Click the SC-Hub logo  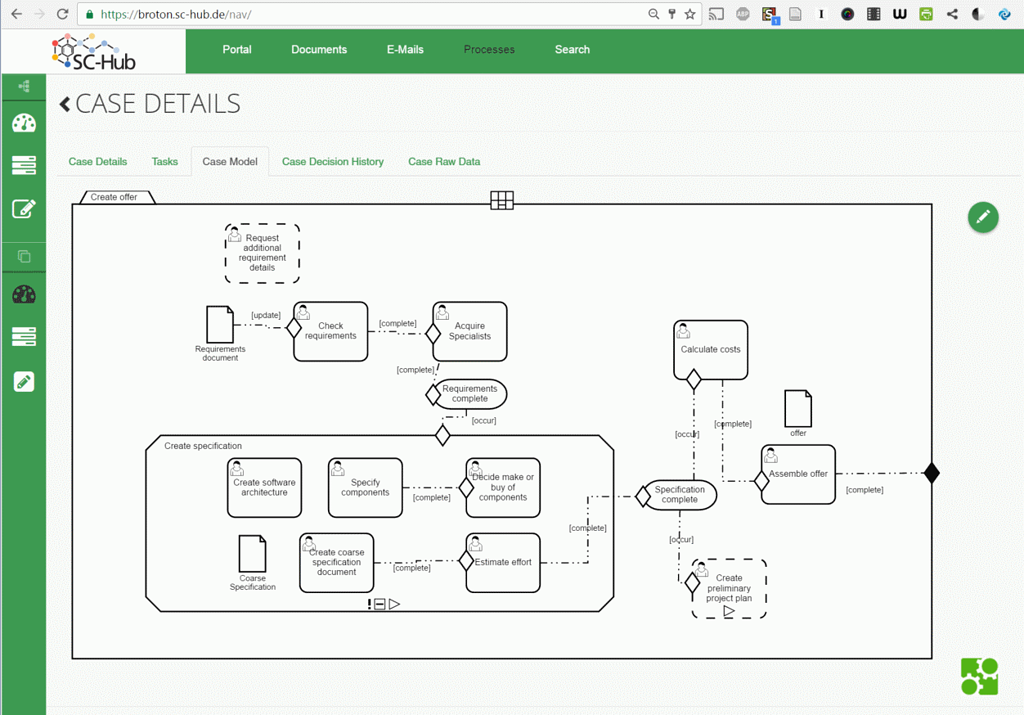tap(94, 52)
